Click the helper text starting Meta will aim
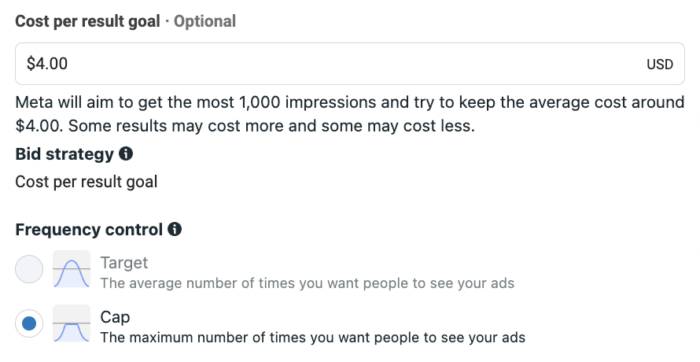Screen dimensions: 700x362 coord(350,114)
